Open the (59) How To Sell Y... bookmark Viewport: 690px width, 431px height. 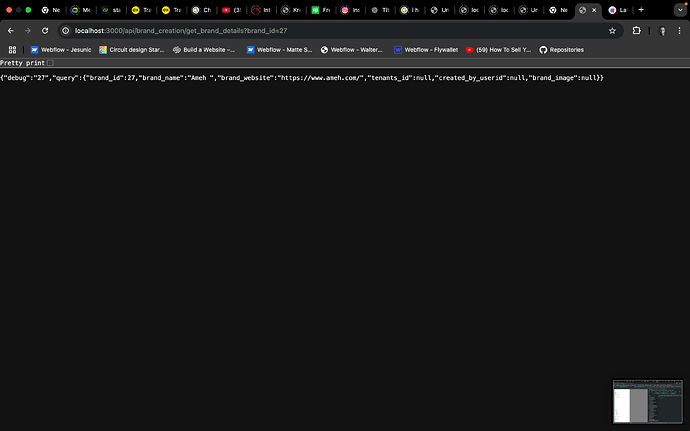(x=499, y=50)
